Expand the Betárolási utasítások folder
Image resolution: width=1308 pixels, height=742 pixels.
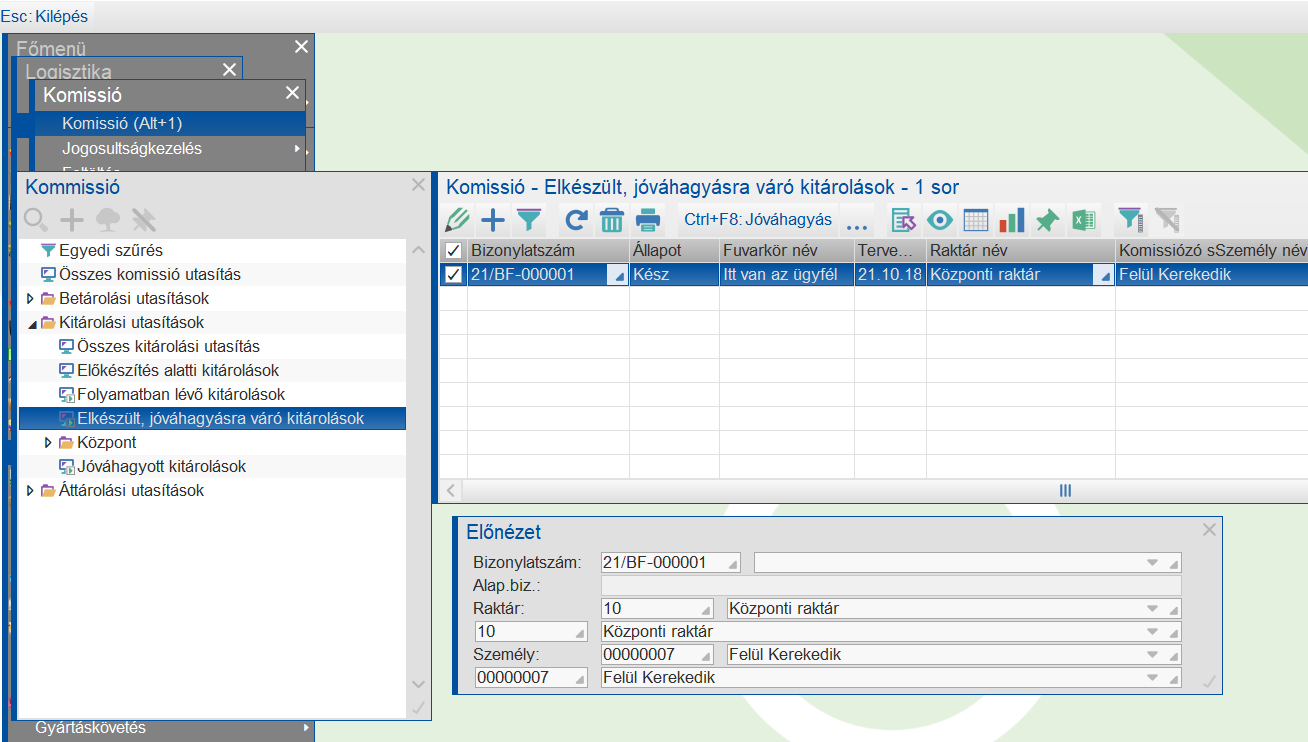point(30,299)
